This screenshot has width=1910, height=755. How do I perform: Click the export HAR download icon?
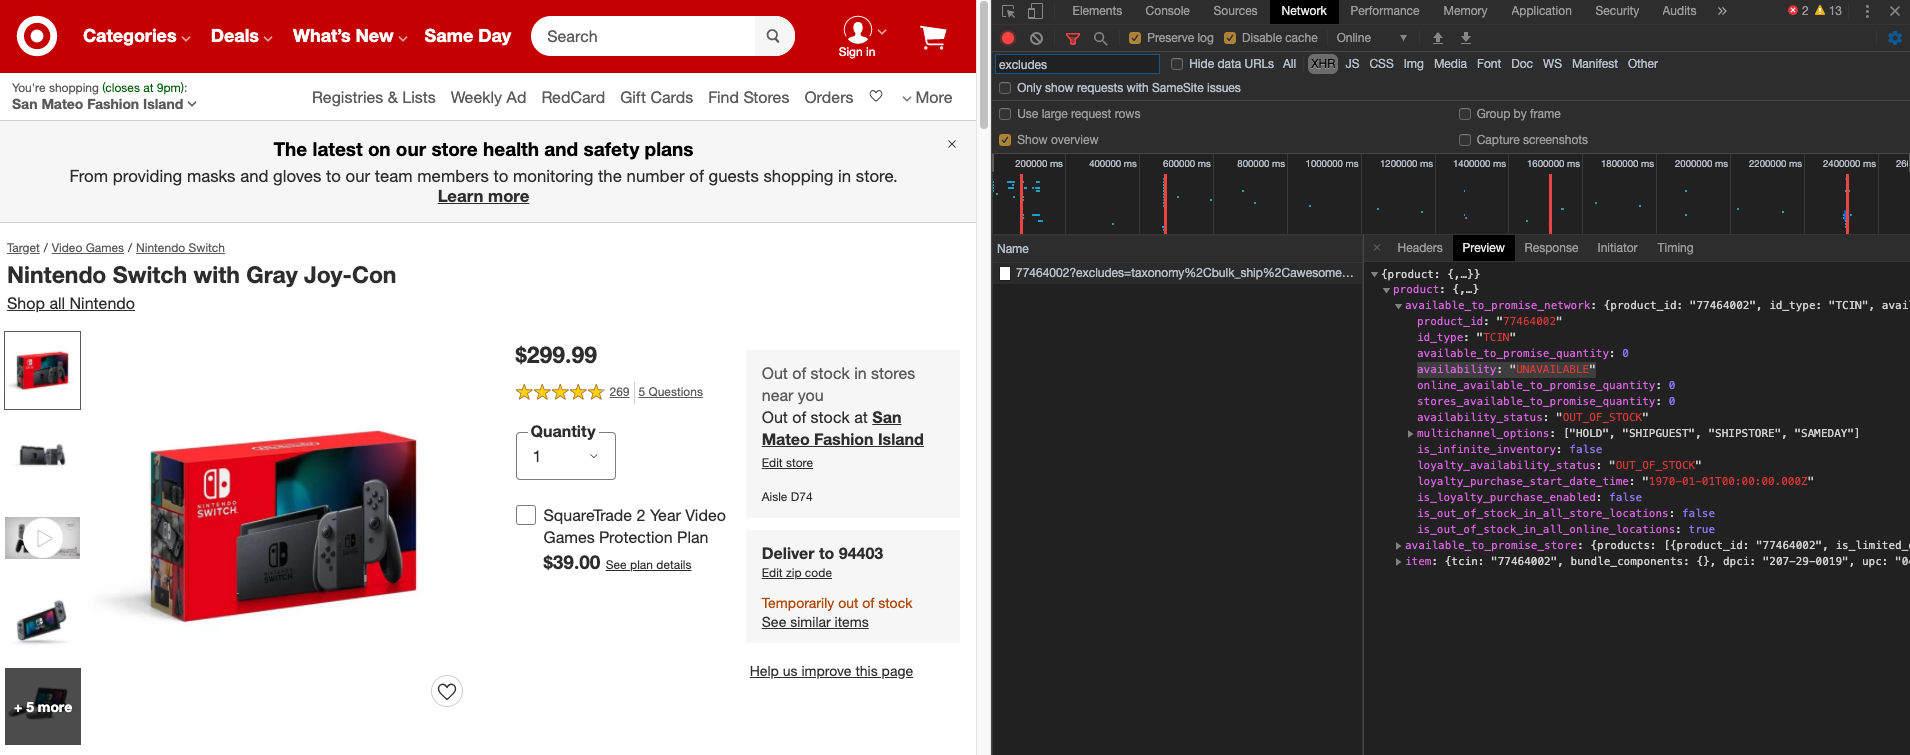[x=1465, y=38]
